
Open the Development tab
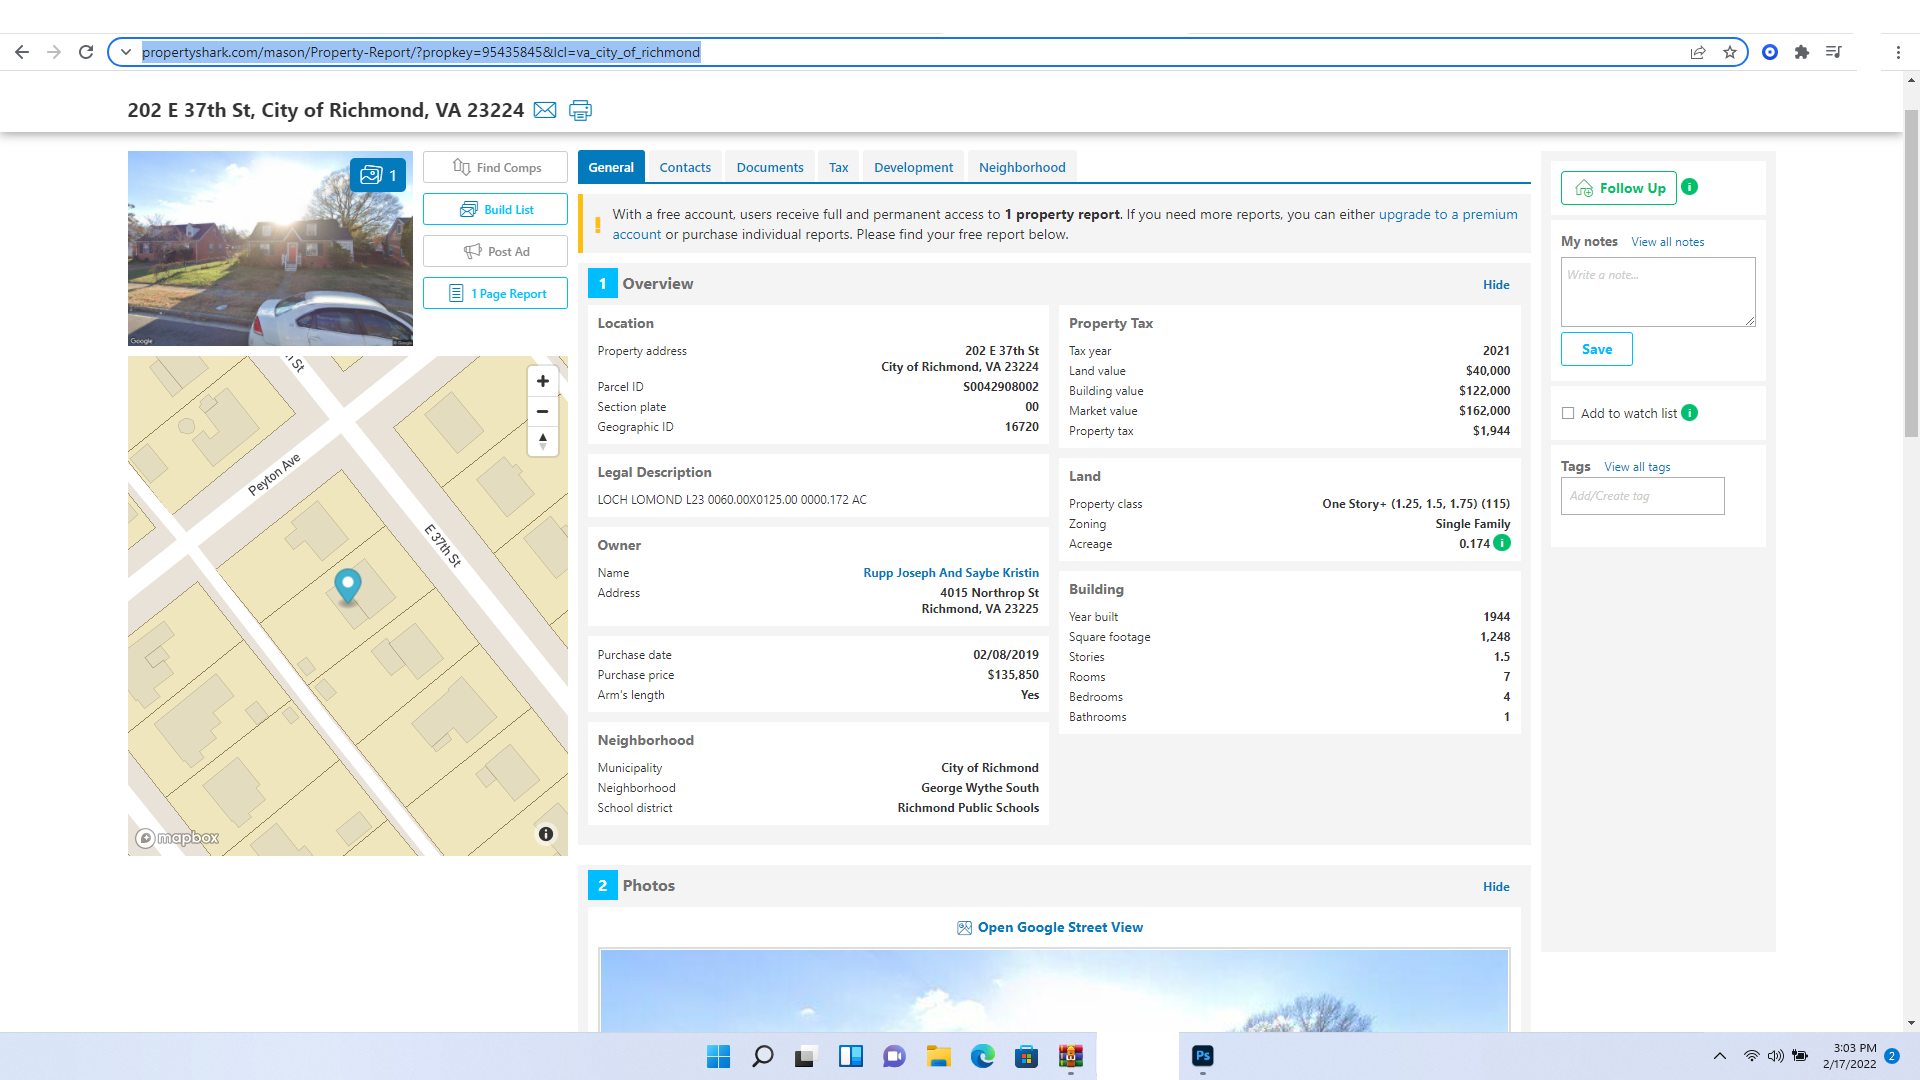[x=914, y=167]
